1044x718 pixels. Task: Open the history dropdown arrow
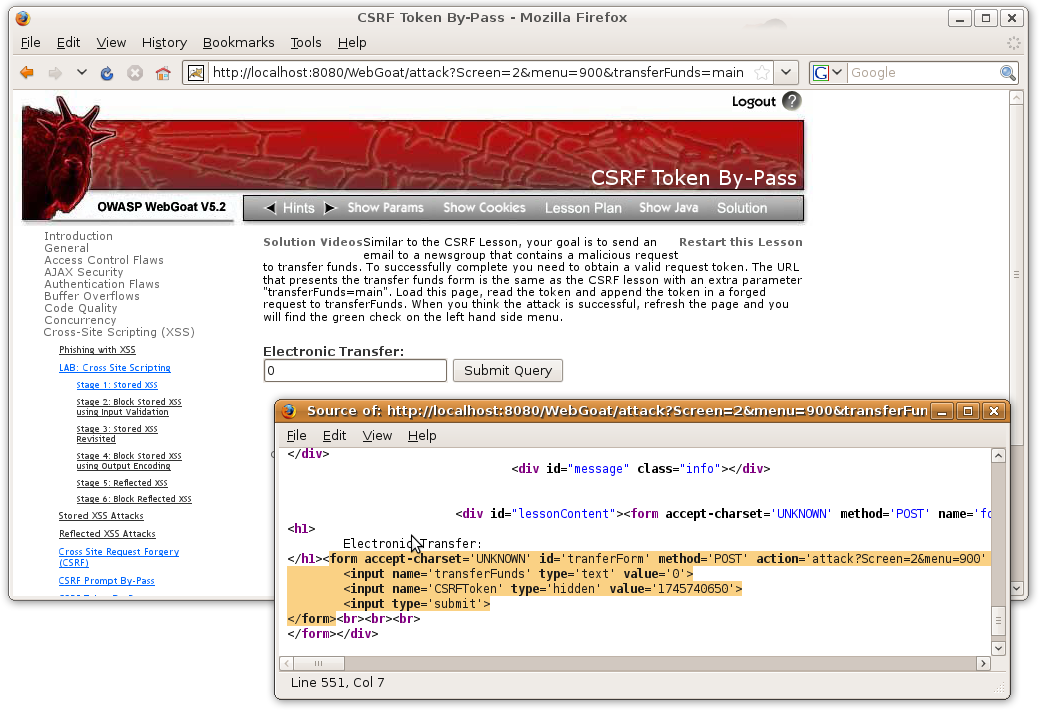tap(82, 73)
